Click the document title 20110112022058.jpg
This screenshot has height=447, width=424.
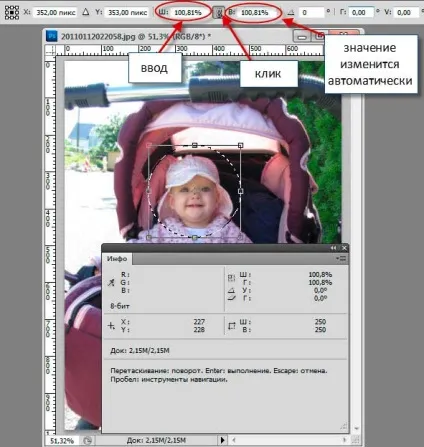pyautogui.click(x=98, y=36)
